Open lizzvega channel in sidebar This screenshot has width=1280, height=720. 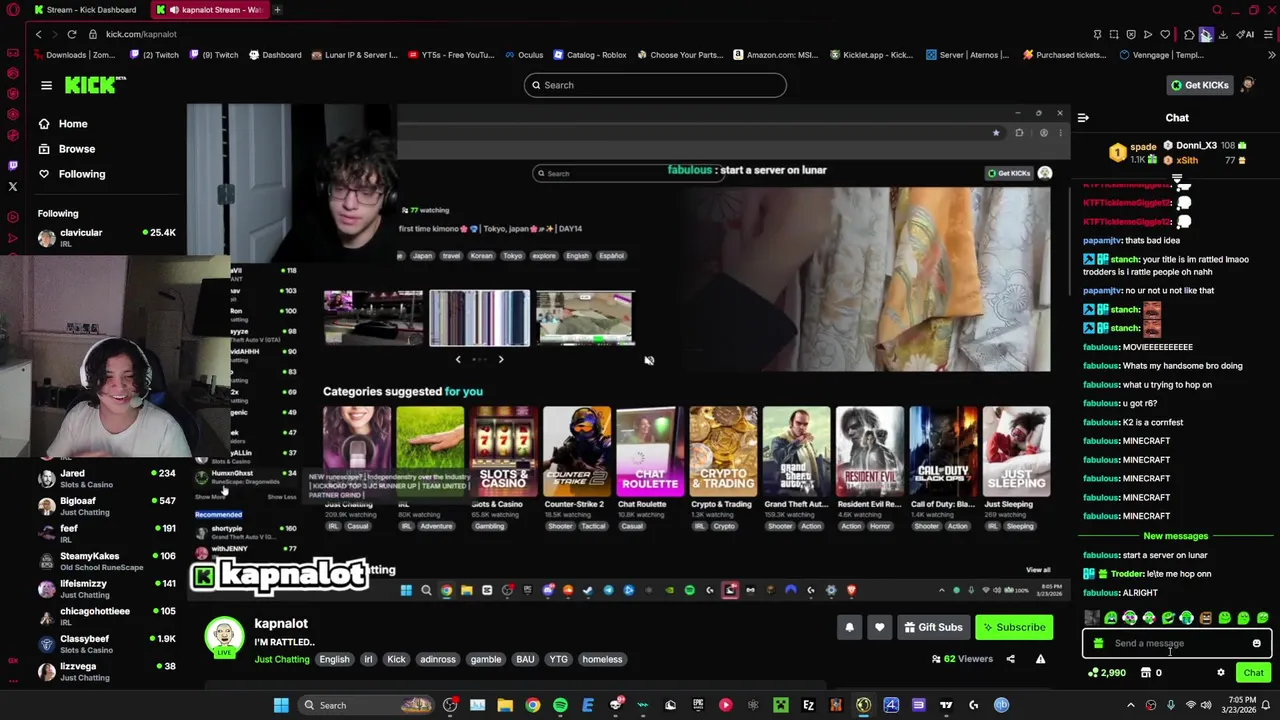(x=106, y=671)
